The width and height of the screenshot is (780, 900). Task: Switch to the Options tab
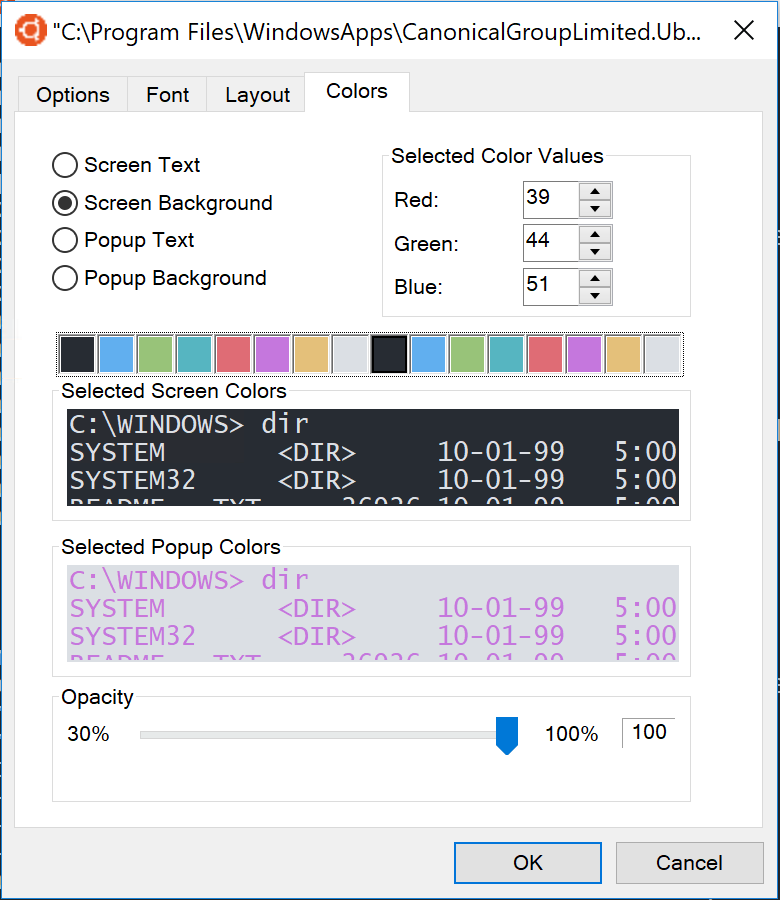(72, 94)
